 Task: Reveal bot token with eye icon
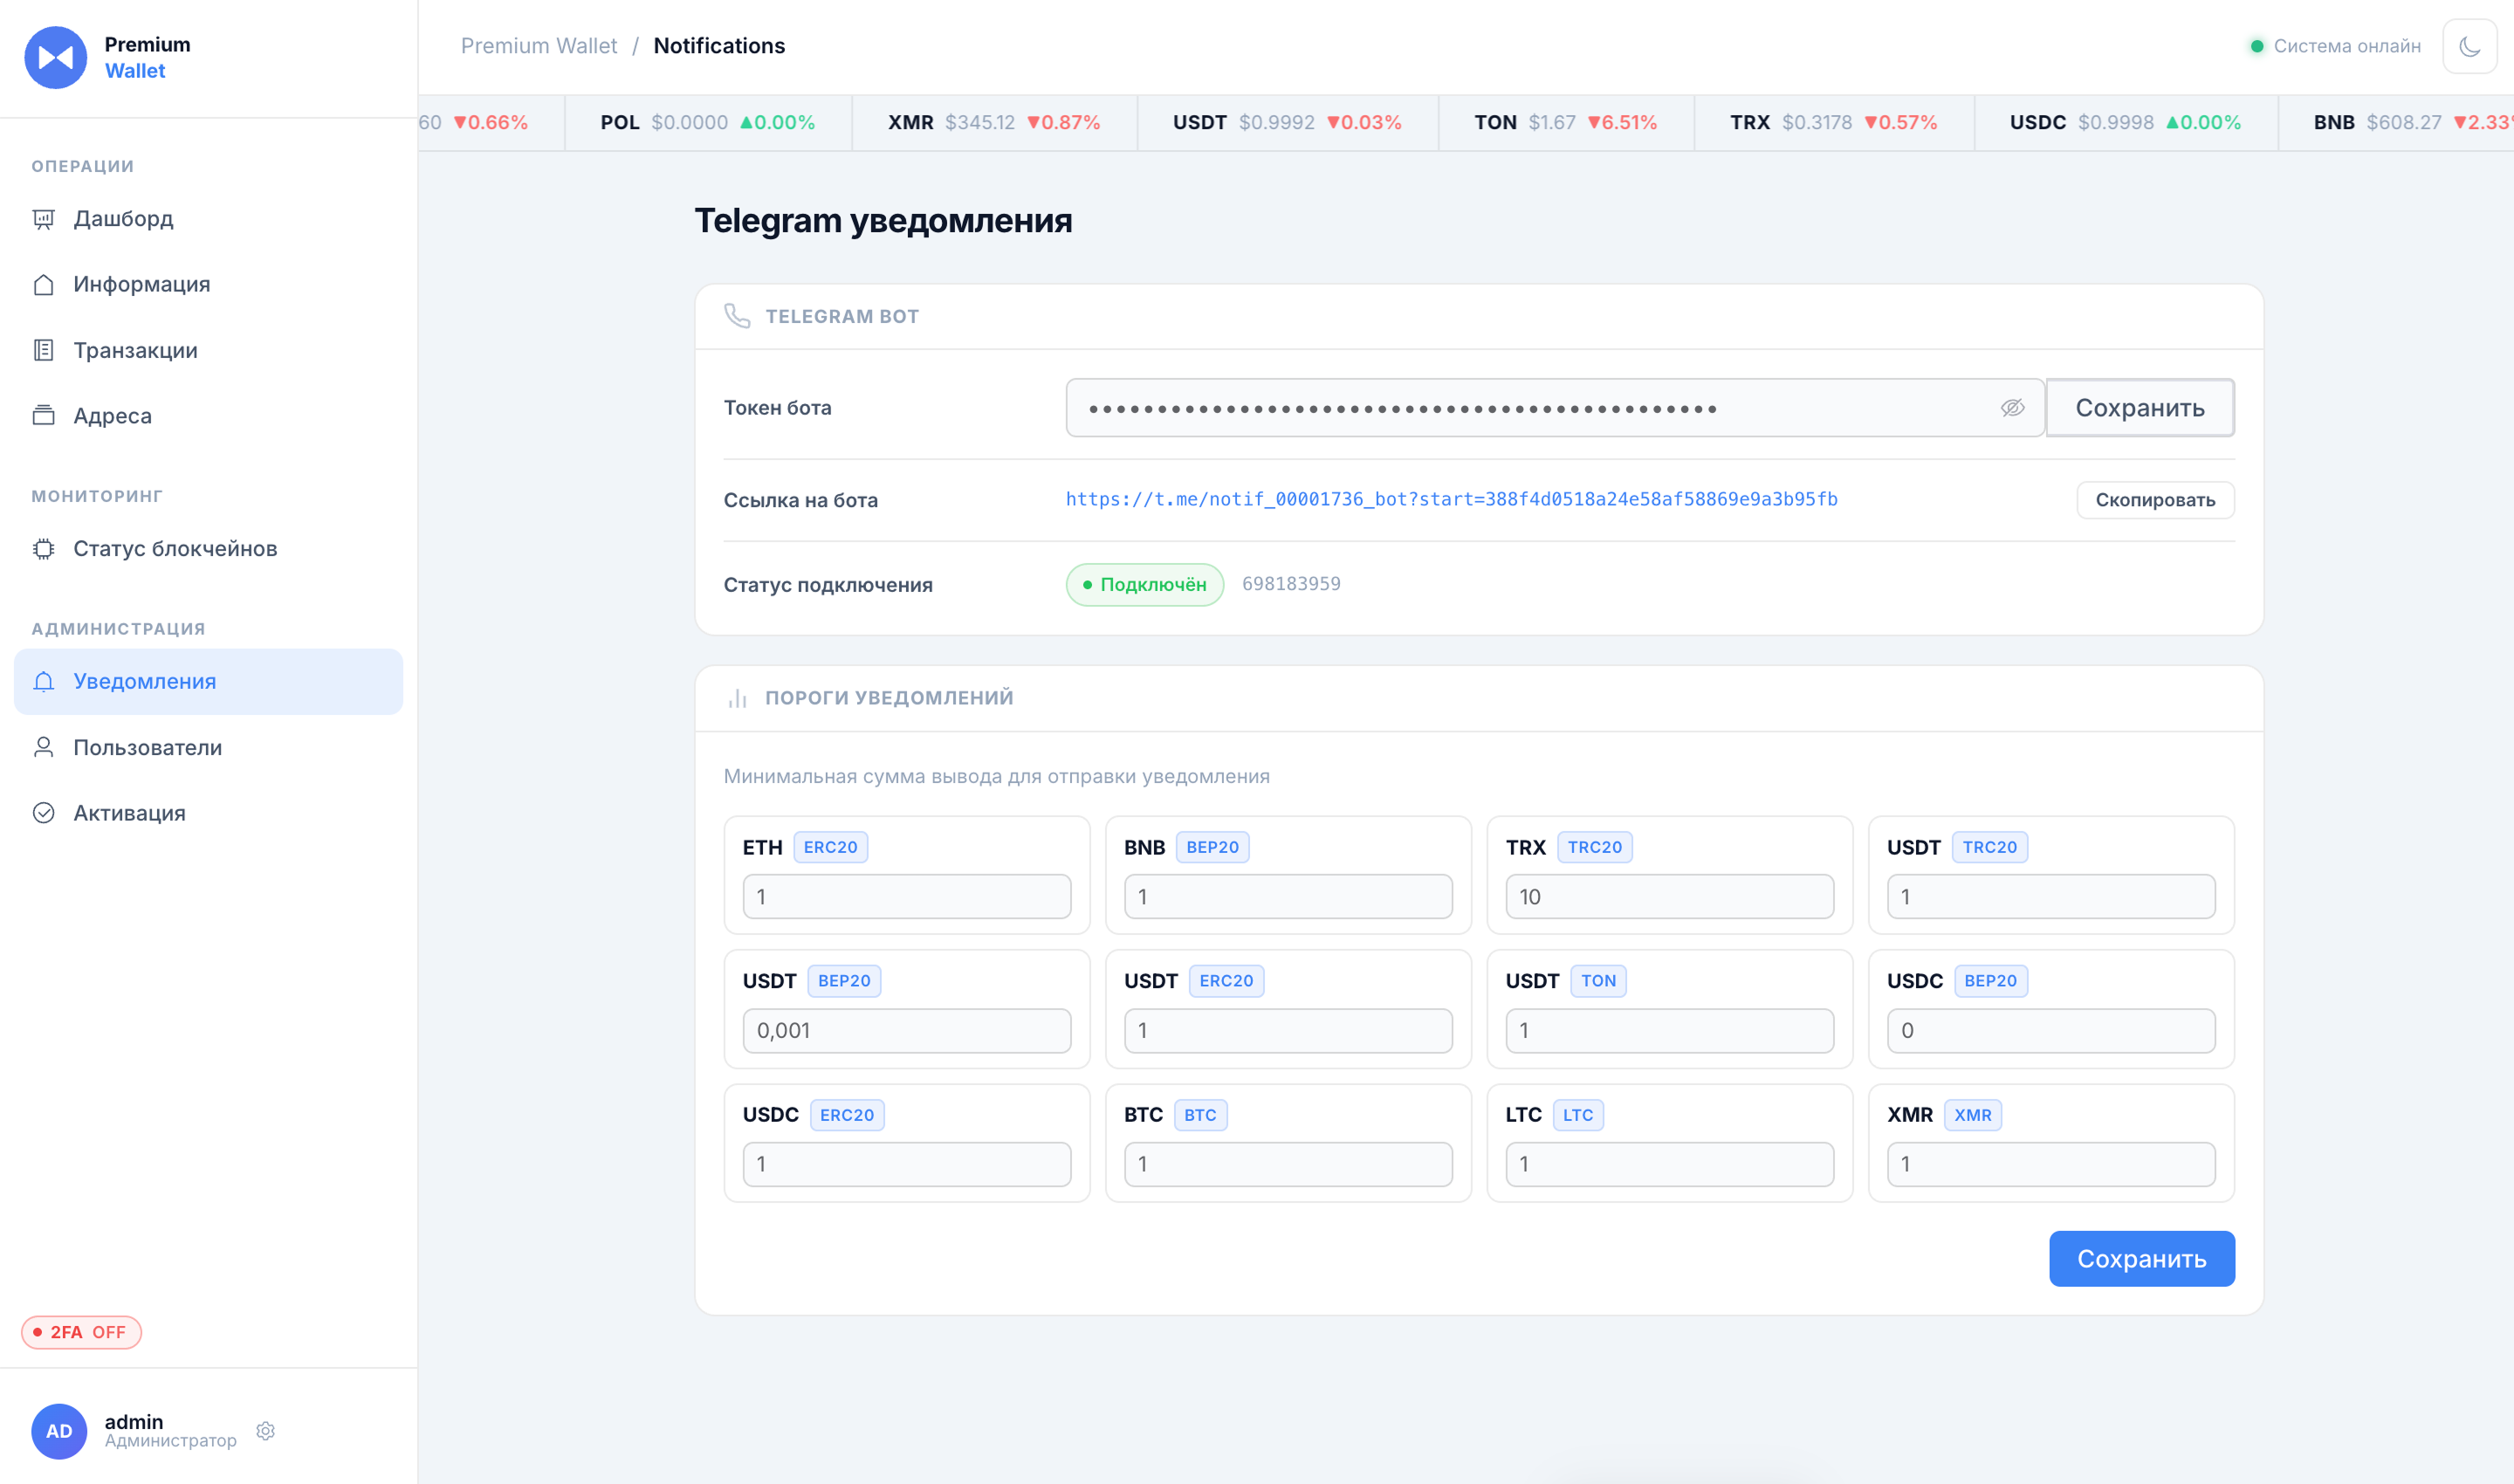pos(2012,408)
